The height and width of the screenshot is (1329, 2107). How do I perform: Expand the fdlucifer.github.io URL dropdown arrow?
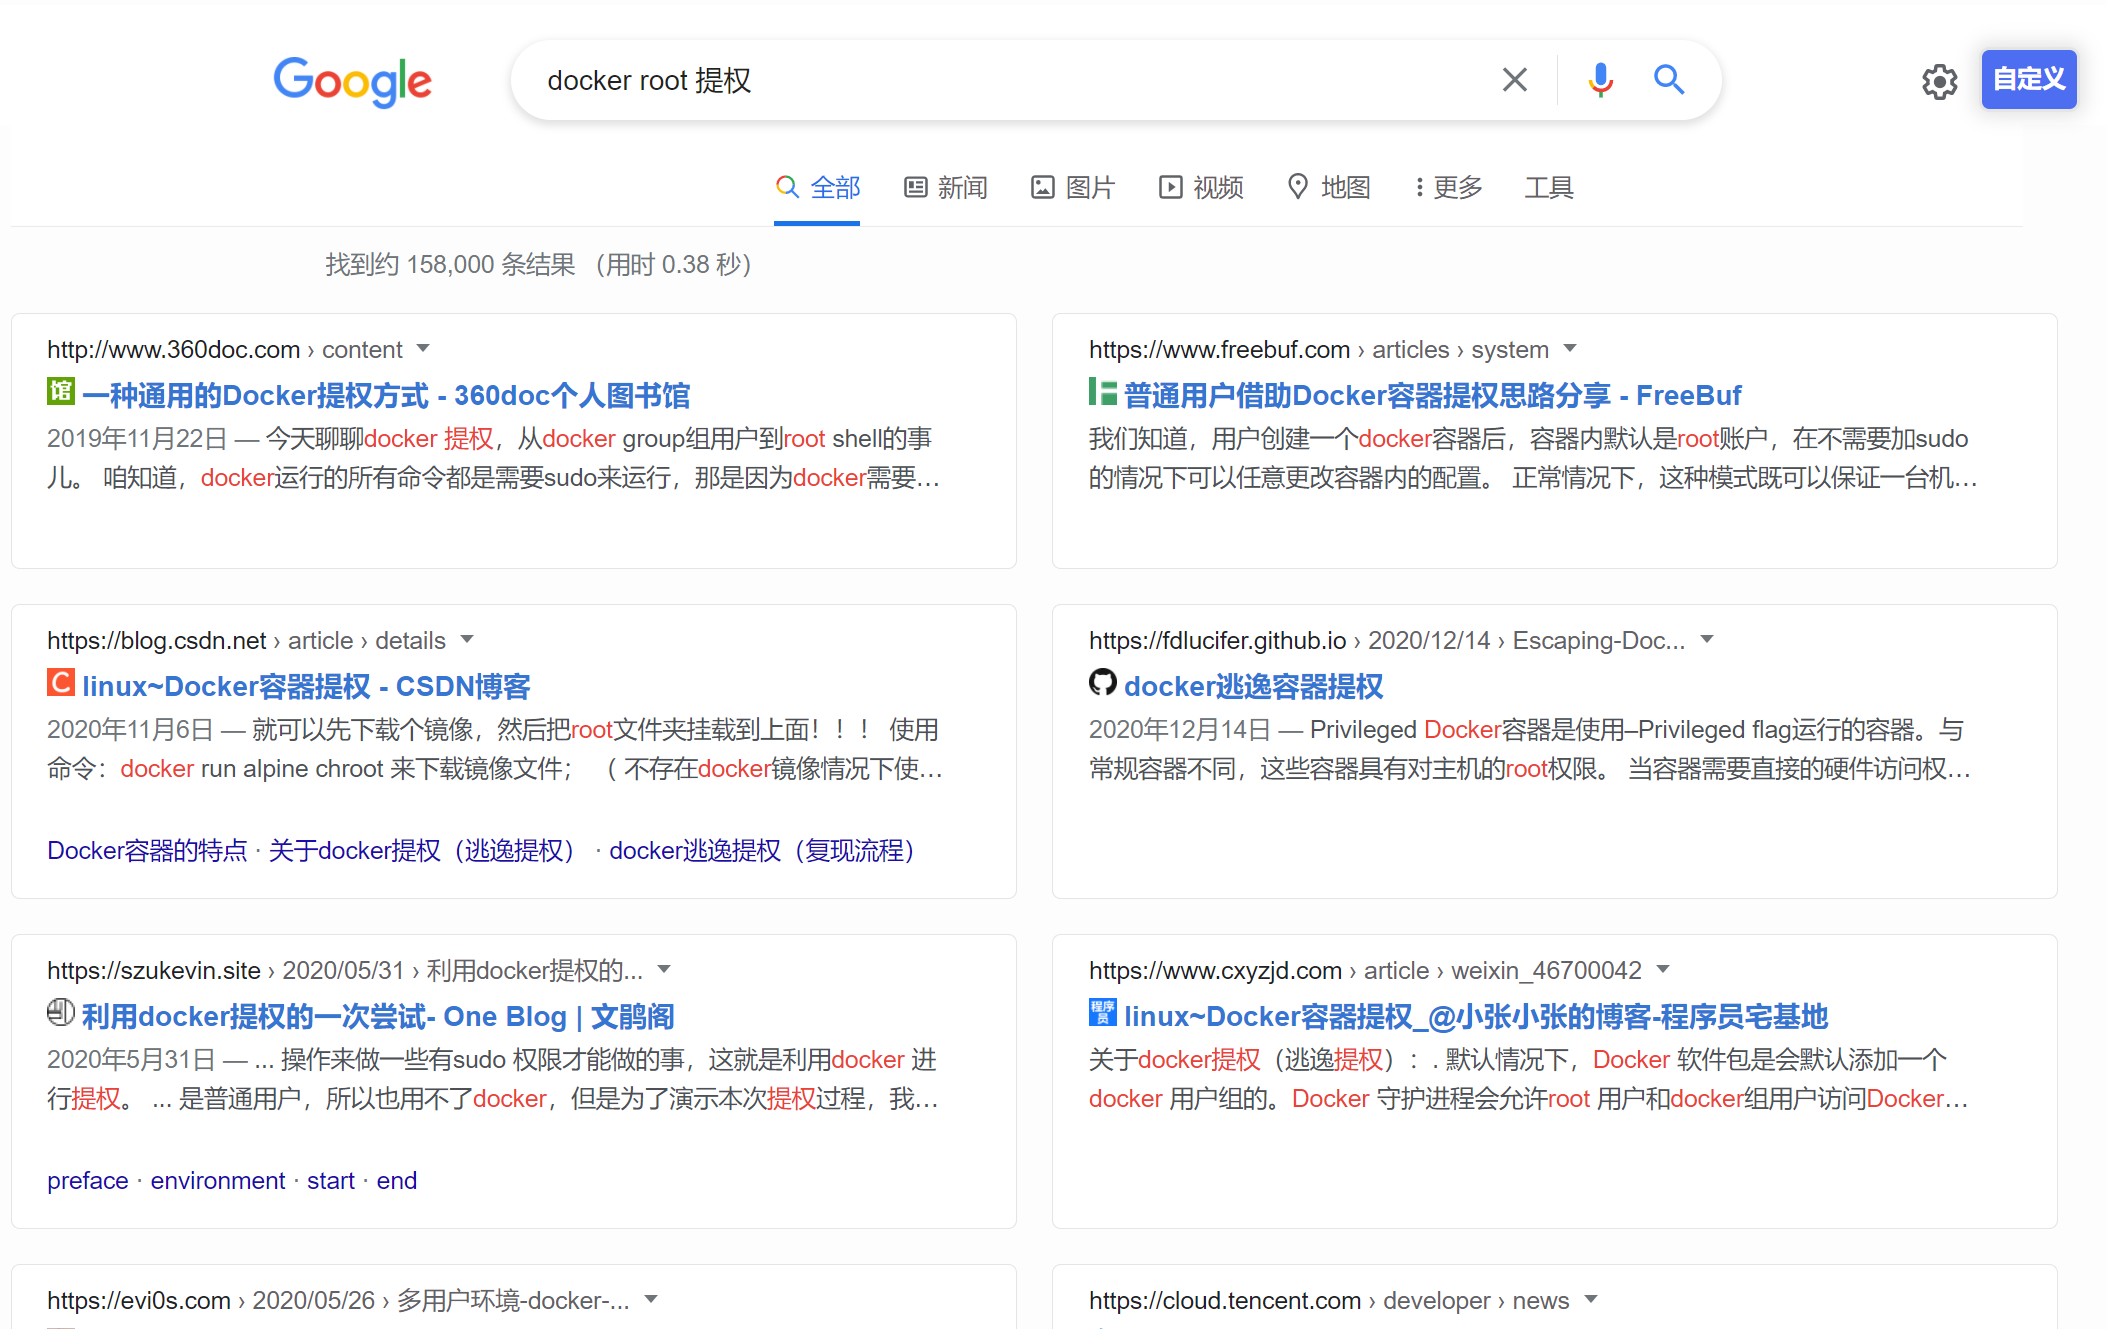click(x=1707, y=640)
